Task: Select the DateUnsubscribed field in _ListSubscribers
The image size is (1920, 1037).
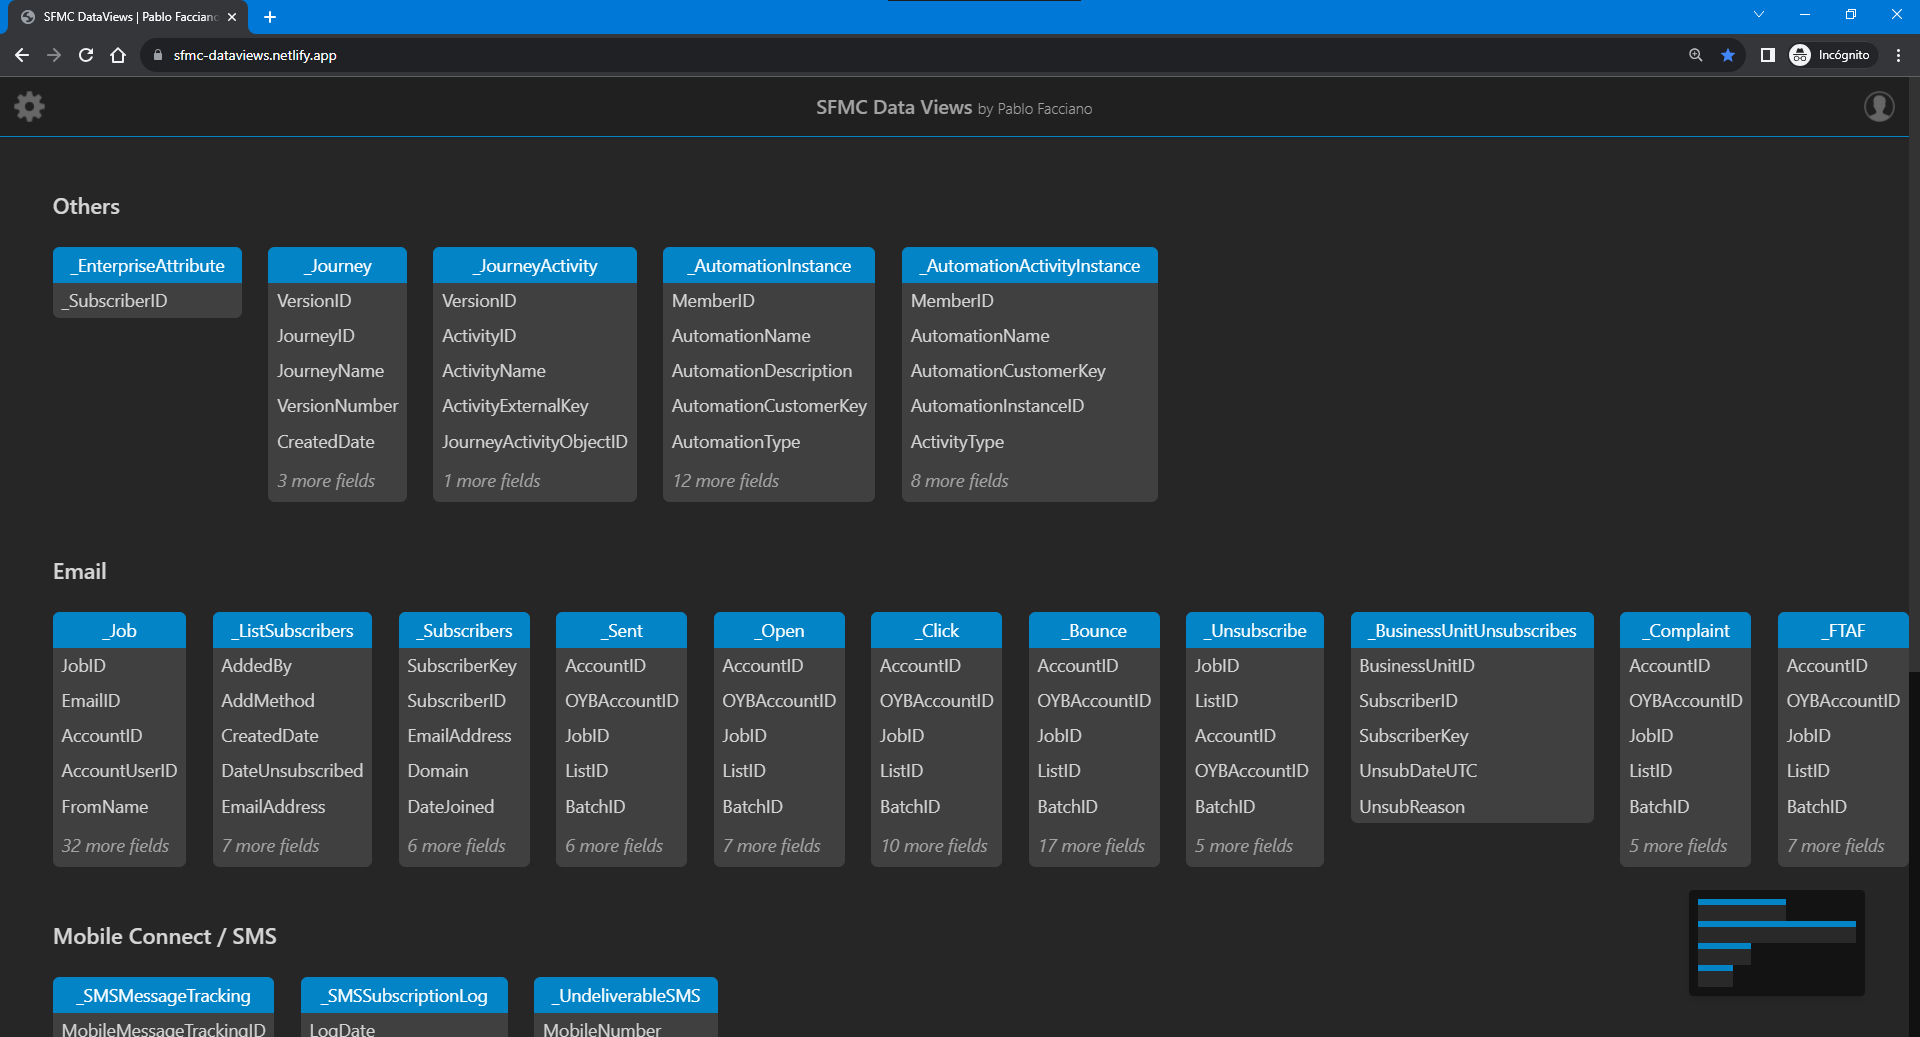Action: [x=292, y=771]
